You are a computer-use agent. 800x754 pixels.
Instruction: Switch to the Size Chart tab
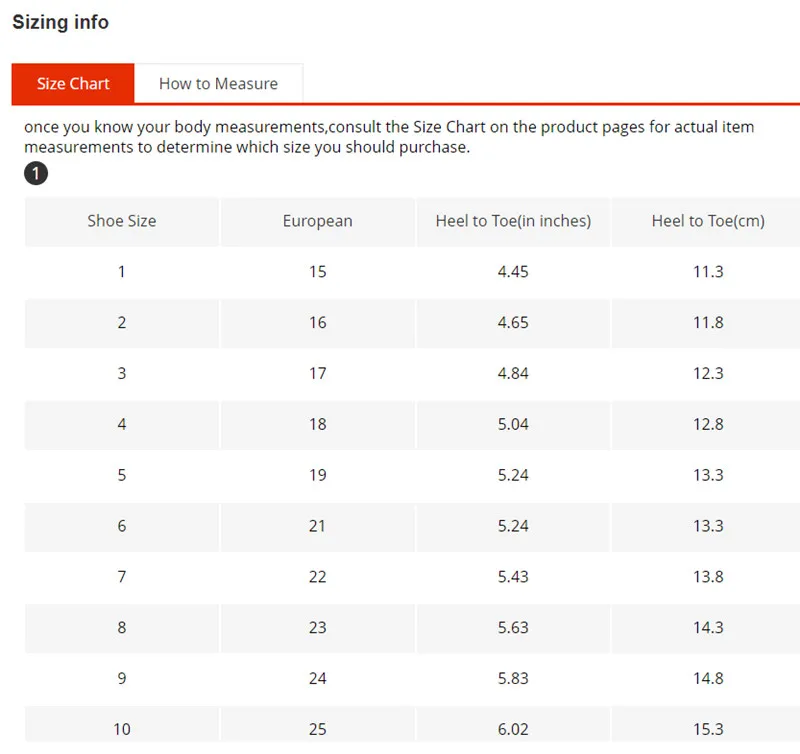72,84
